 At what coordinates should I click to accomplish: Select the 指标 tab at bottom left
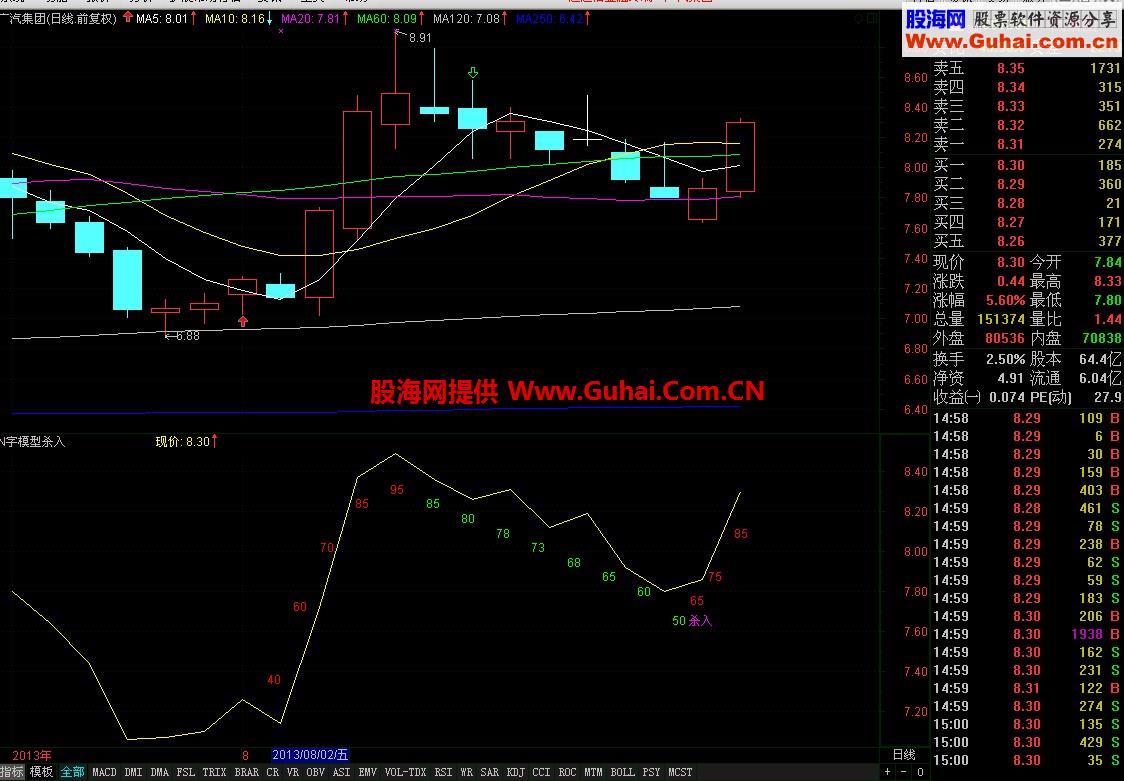pyautogui.click(x=12, y=772)
